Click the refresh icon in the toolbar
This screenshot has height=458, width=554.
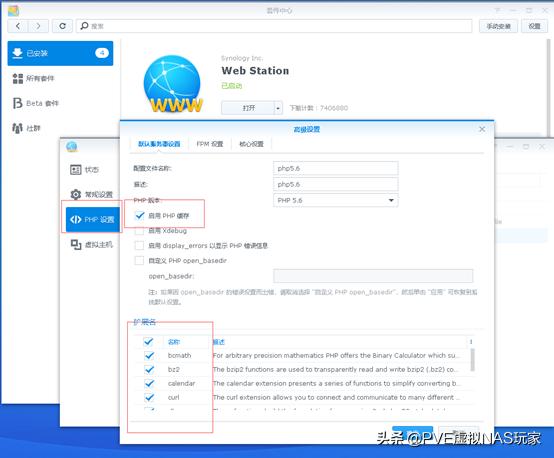[x=62, y=26]
